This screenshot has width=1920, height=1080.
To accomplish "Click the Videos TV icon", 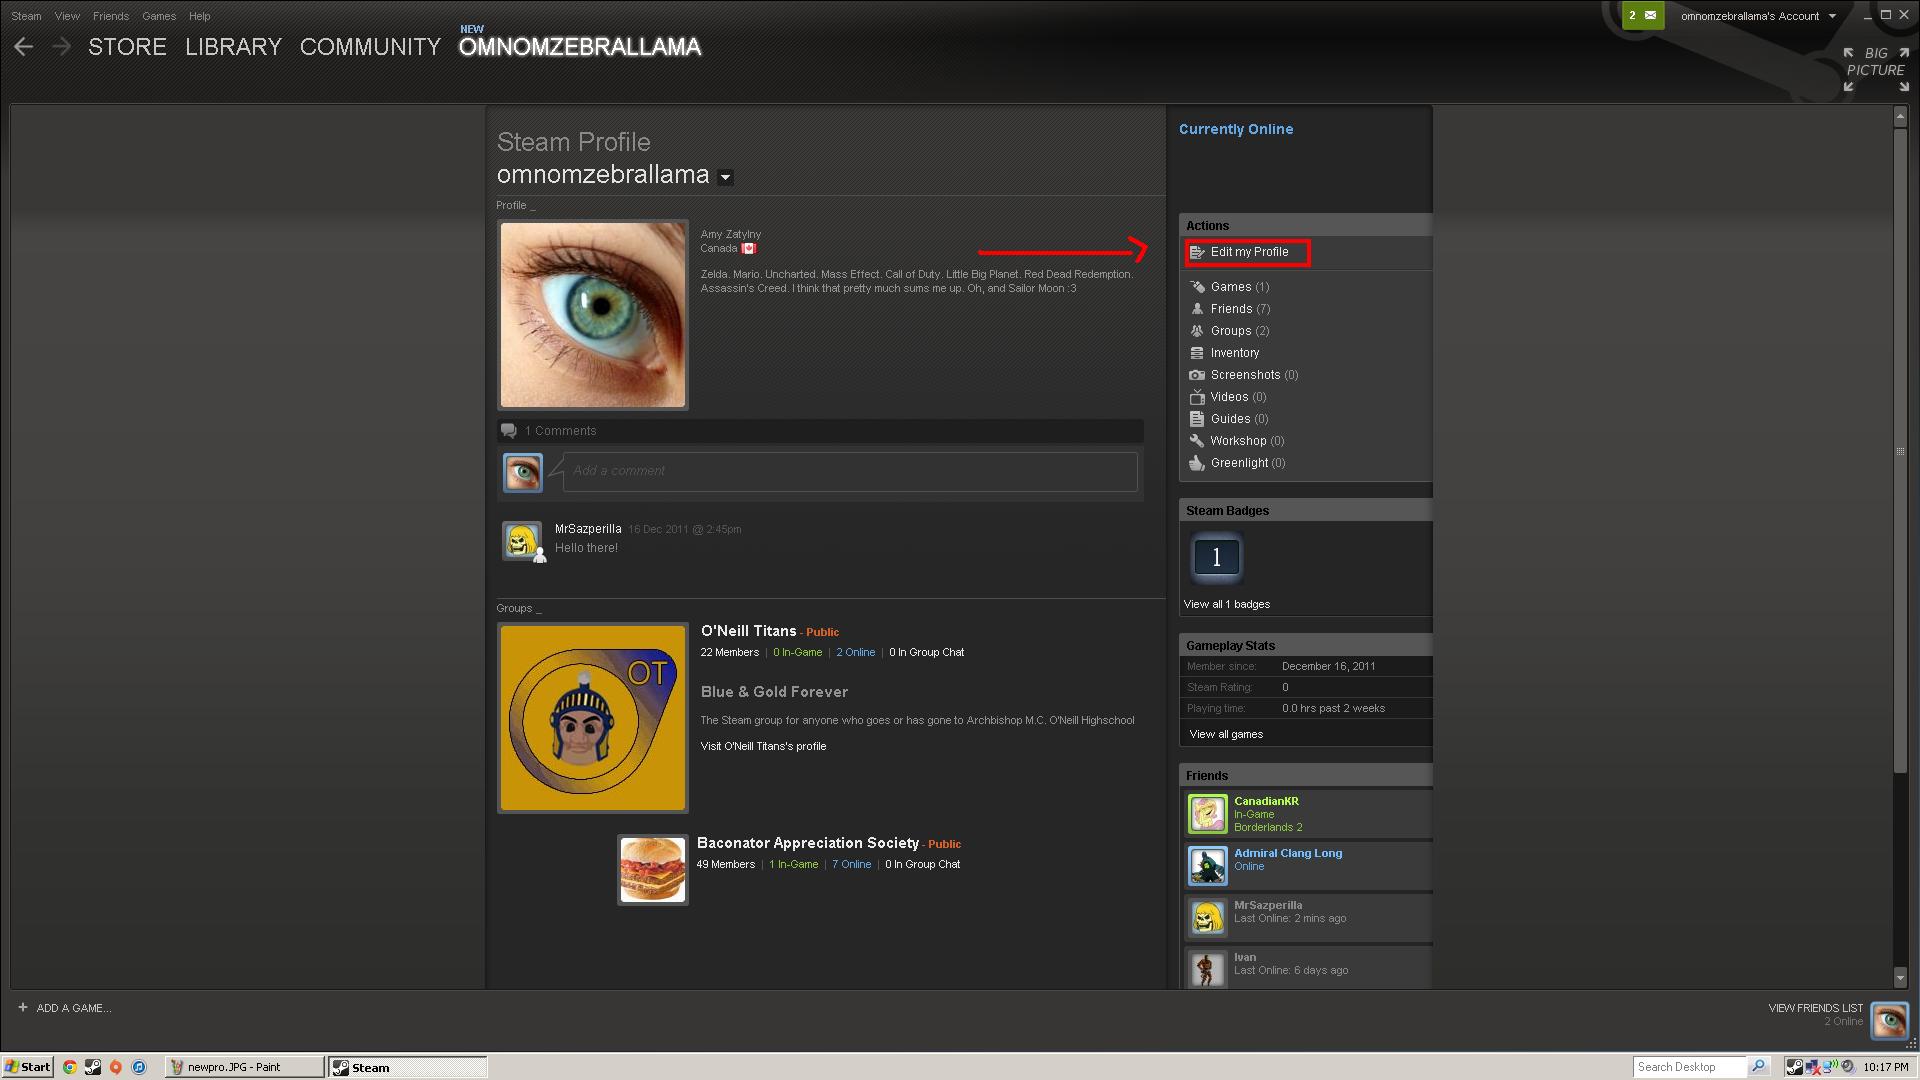I will (1197, 397).
